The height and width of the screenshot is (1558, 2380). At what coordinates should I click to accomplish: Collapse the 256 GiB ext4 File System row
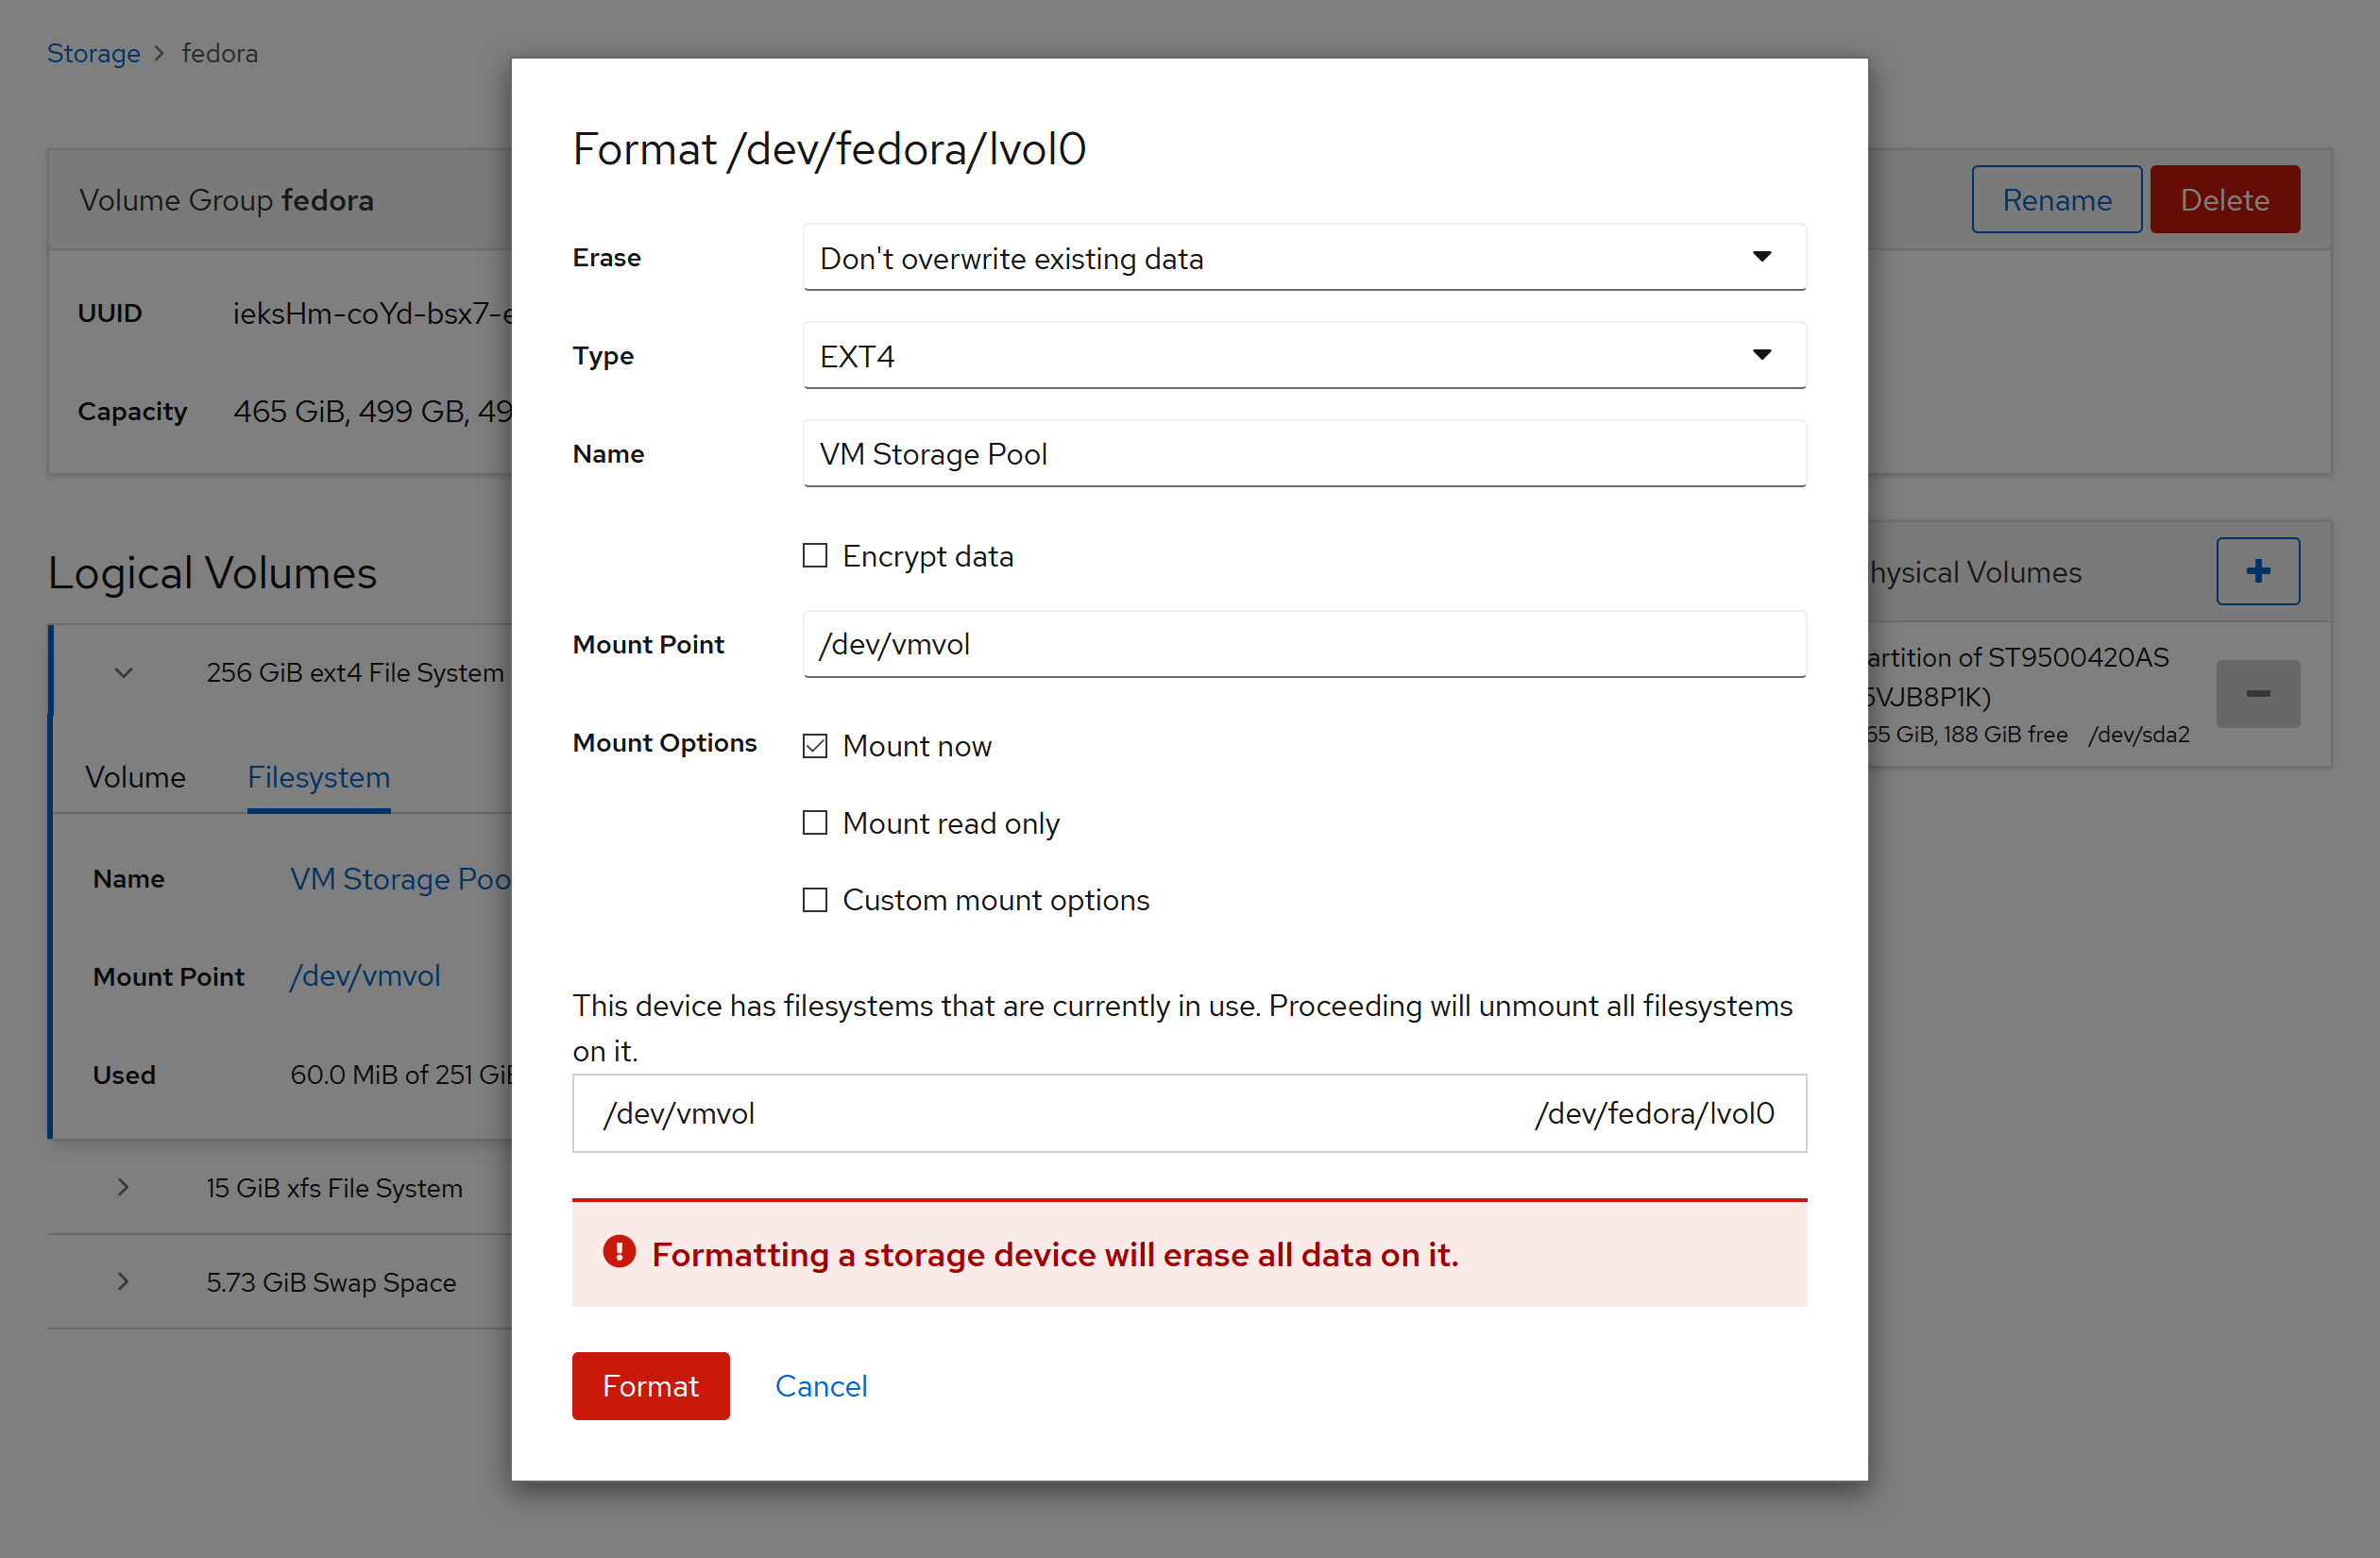tap(123, 673)
